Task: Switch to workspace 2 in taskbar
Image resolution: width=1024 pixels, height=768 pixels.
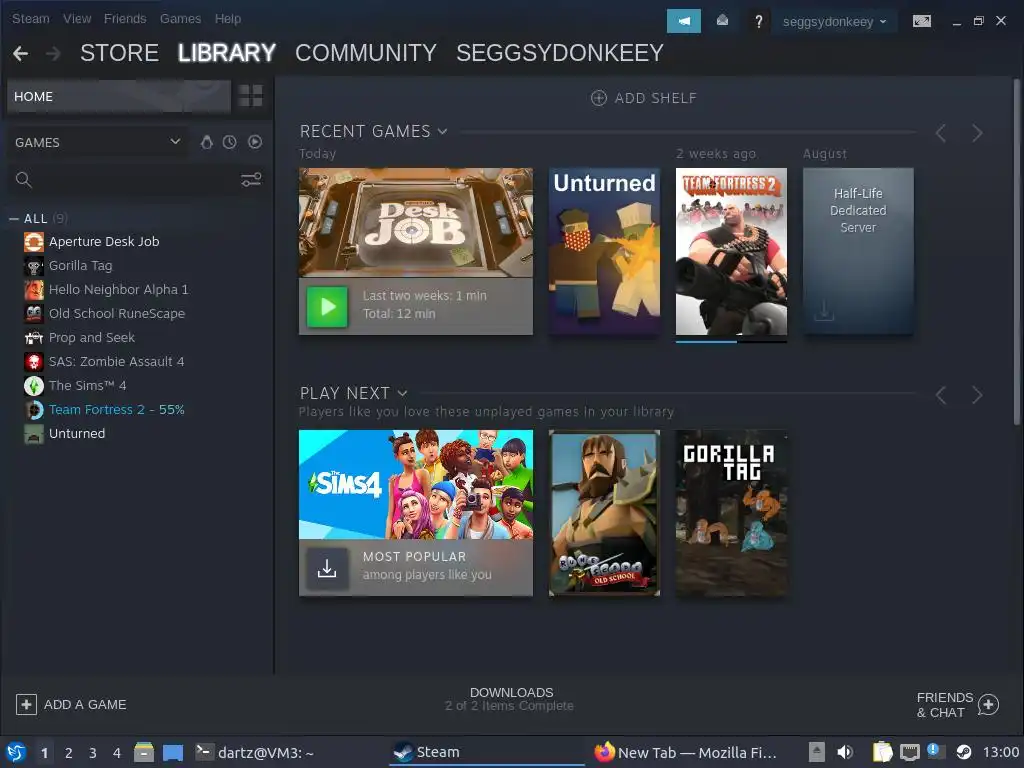Action: [x=69, y=753]
